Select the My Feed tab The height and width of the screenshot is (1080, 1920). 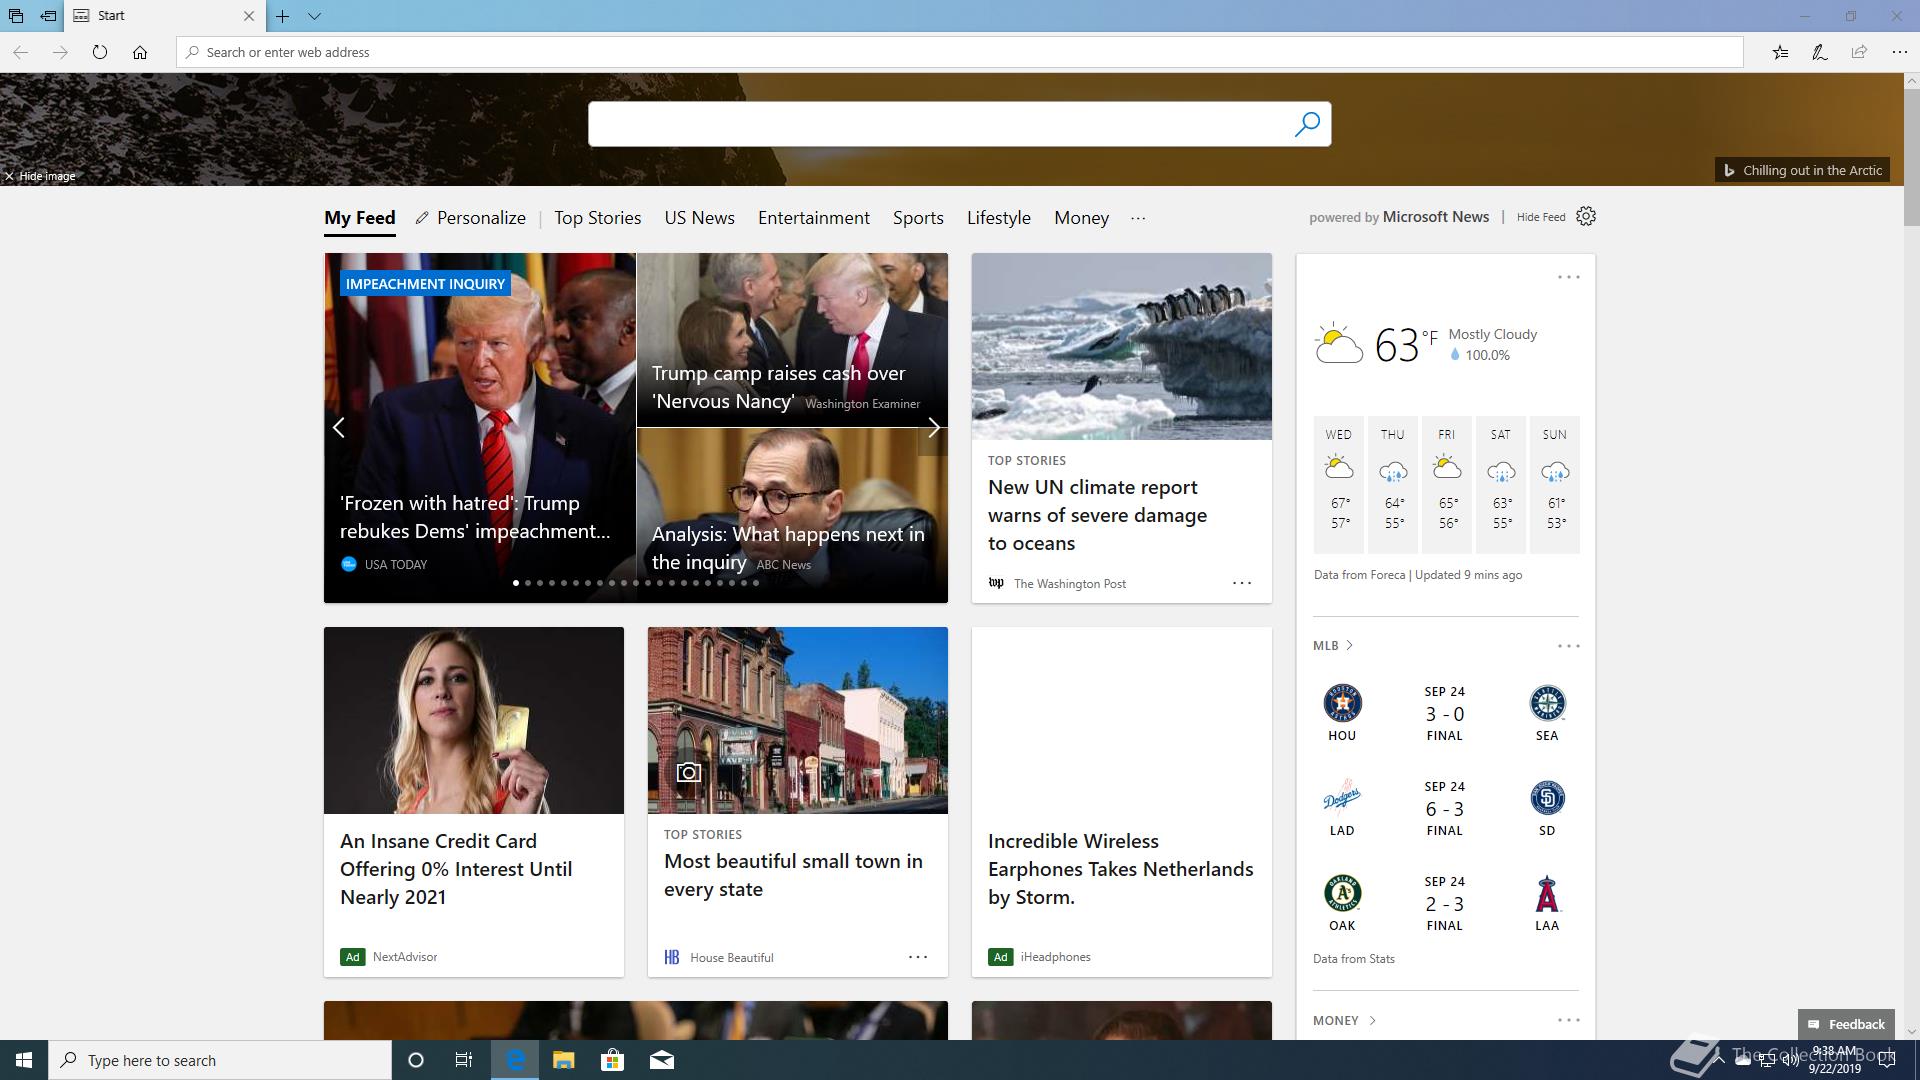coord(360,218)
